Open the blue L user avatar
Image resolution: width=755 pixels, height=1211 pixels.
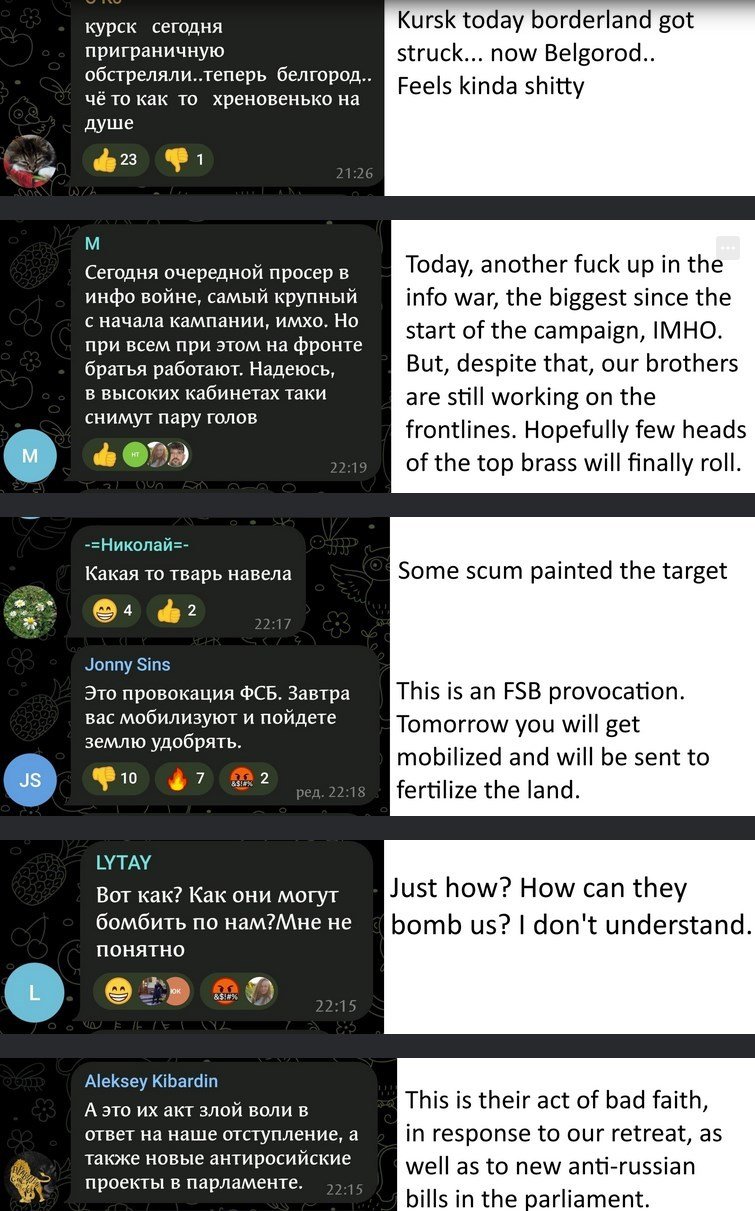coord(34,993)
